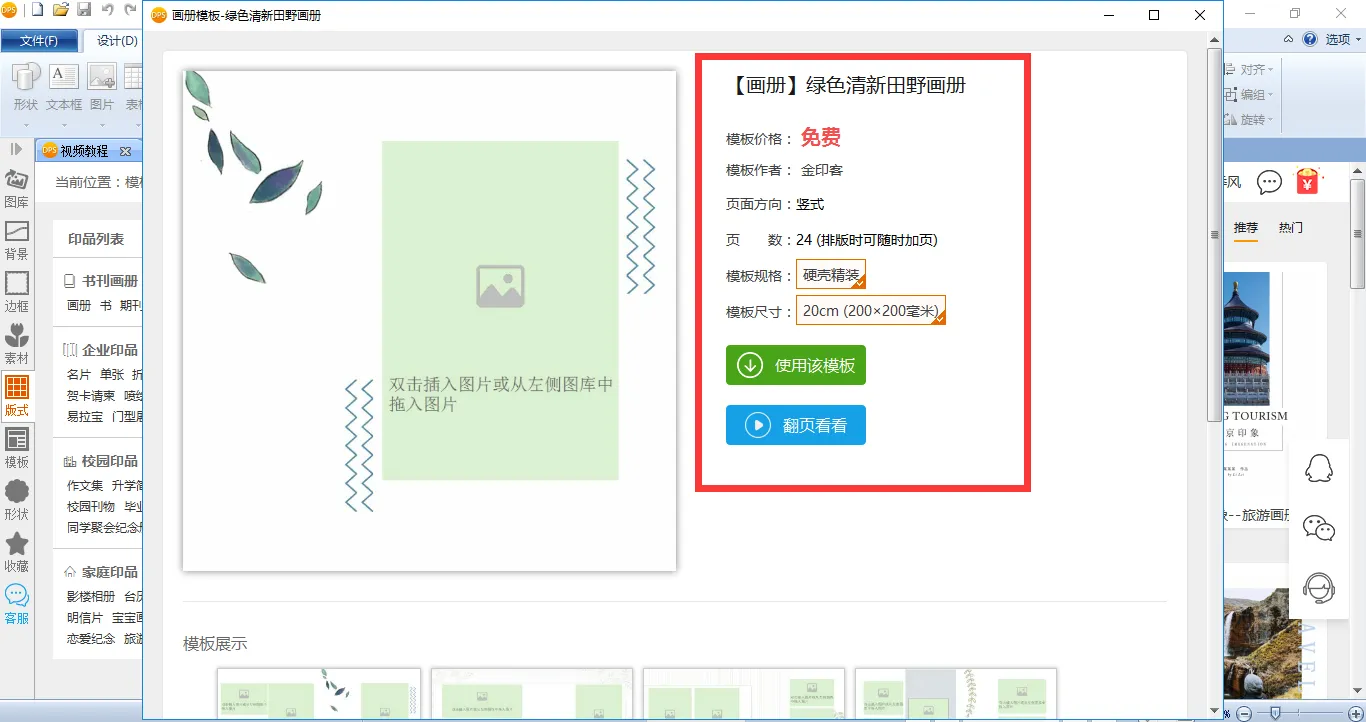Click the 使用该模板 green button
1366x722 pixels.
pos(796,365)
